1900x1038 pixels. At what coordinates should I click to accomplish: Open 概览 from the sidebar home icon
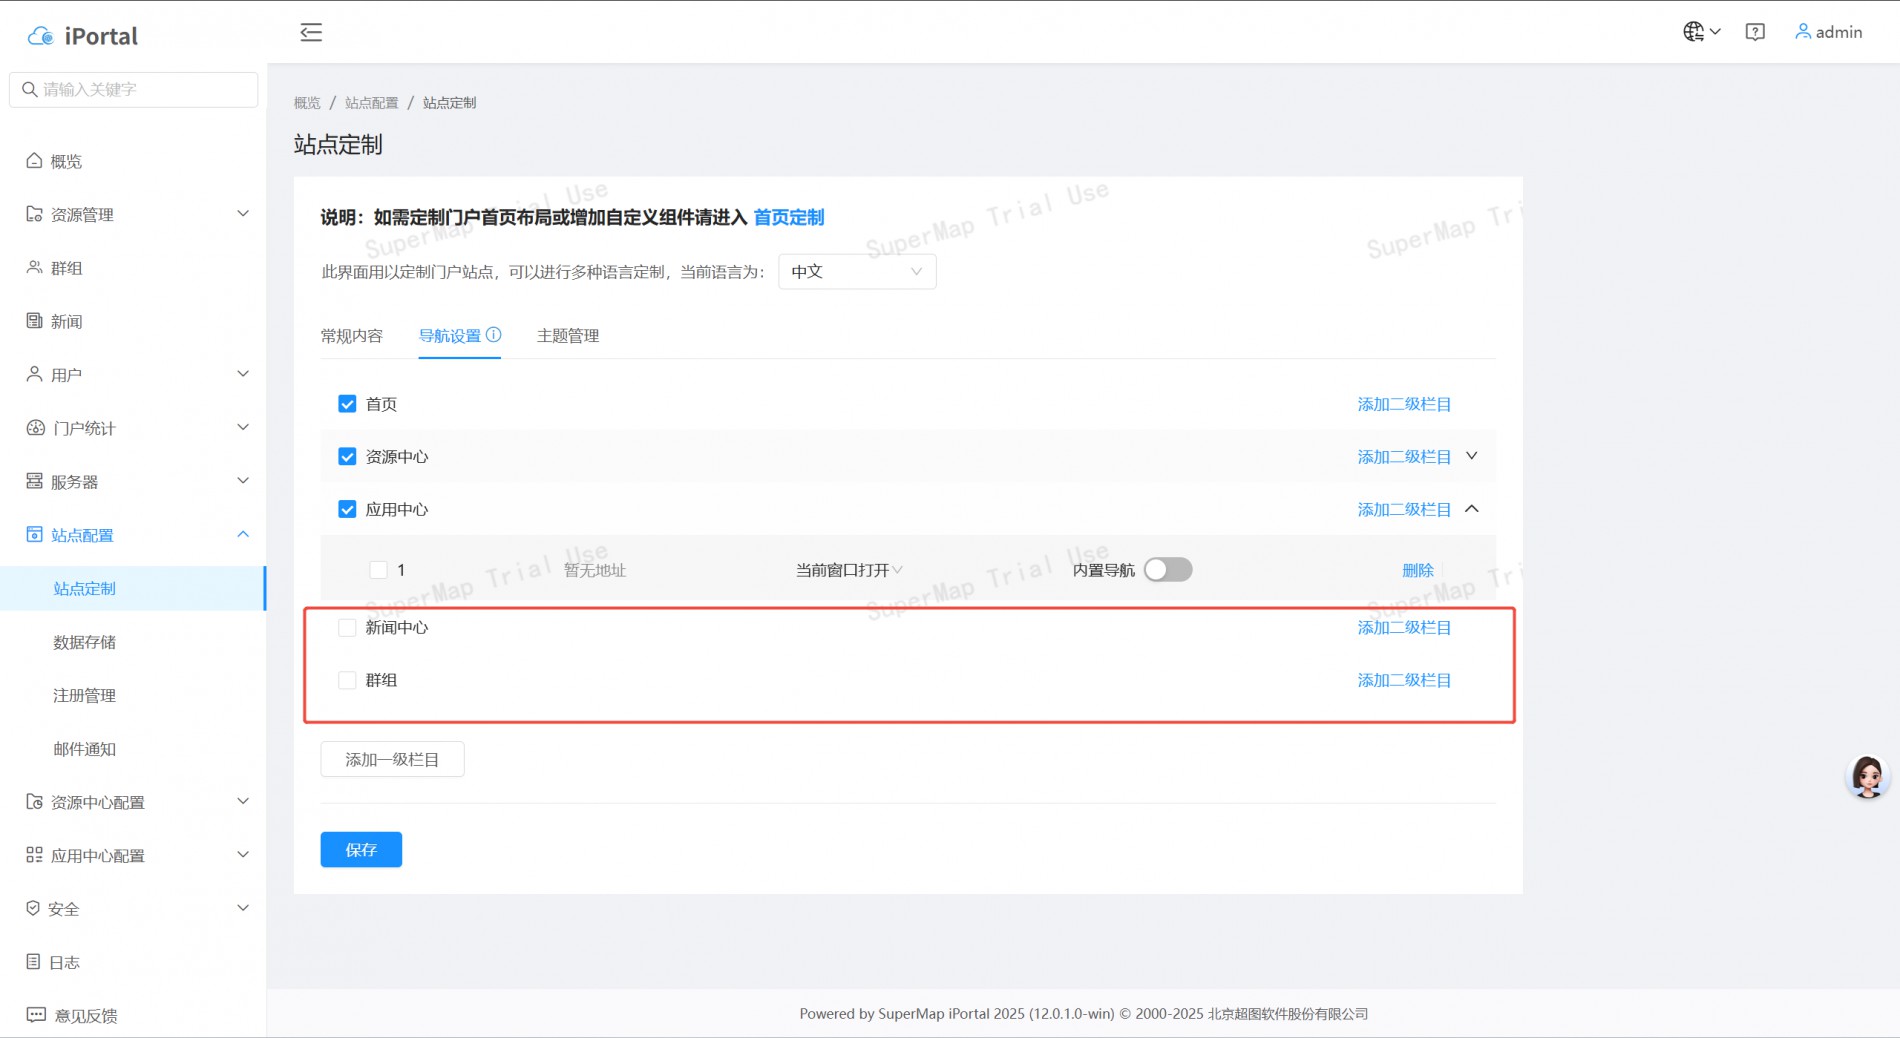(x=35, y=161)
